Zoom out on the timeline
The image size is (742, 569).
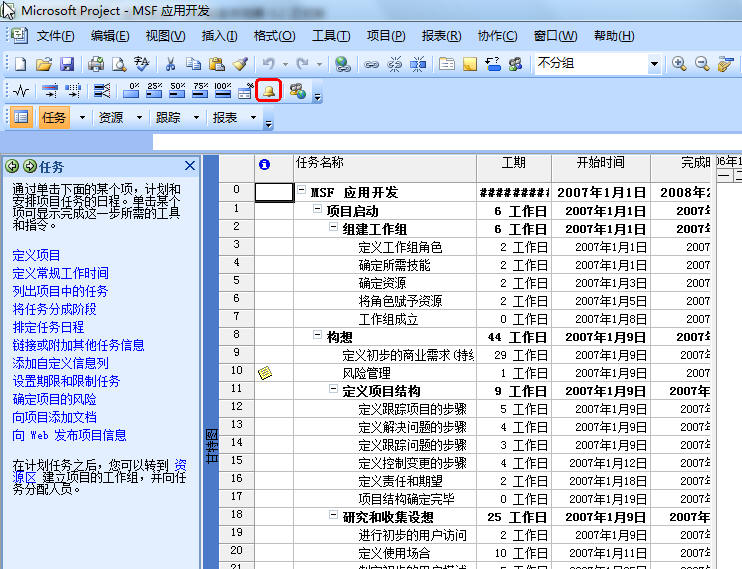702,64
